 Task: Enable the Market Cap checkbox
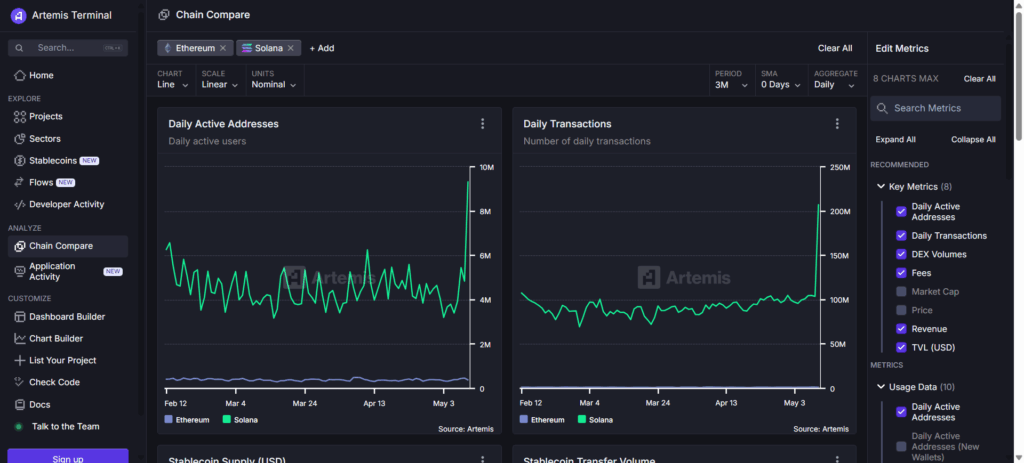(x=901, y=292)
